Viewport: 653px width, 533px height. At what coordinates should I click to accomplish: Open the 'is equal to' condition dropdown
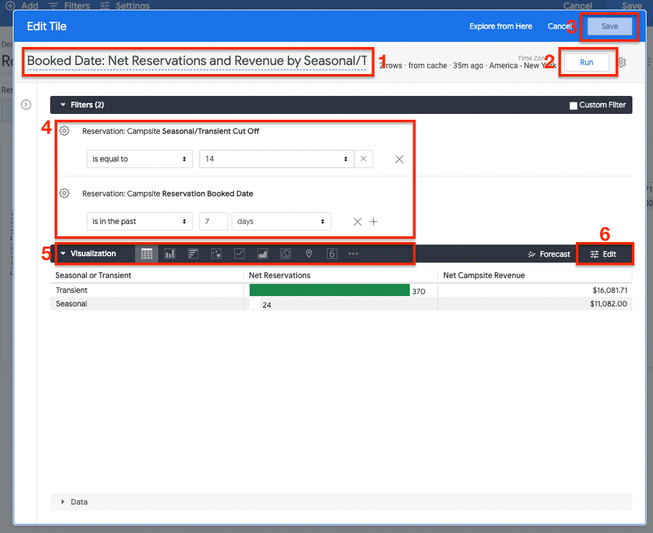tap(139, 159)
